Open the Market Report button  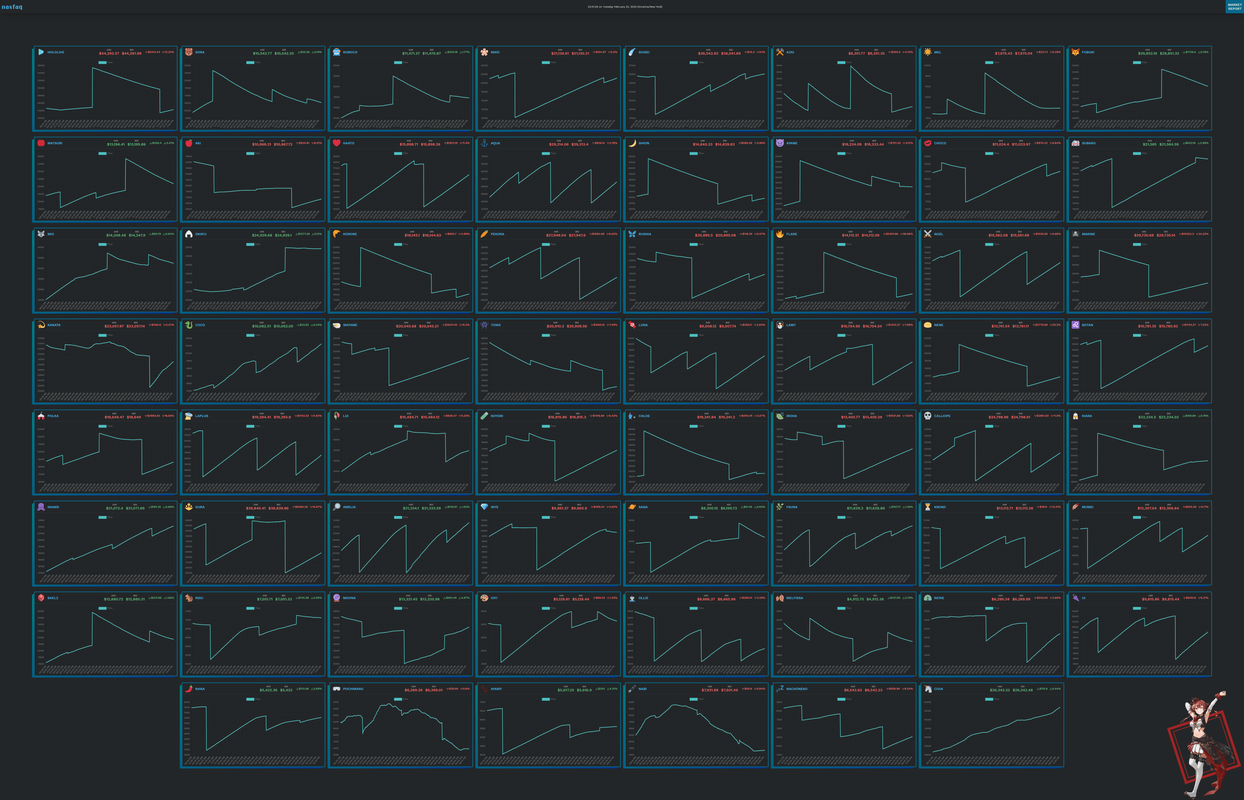tap(1234, 6)
